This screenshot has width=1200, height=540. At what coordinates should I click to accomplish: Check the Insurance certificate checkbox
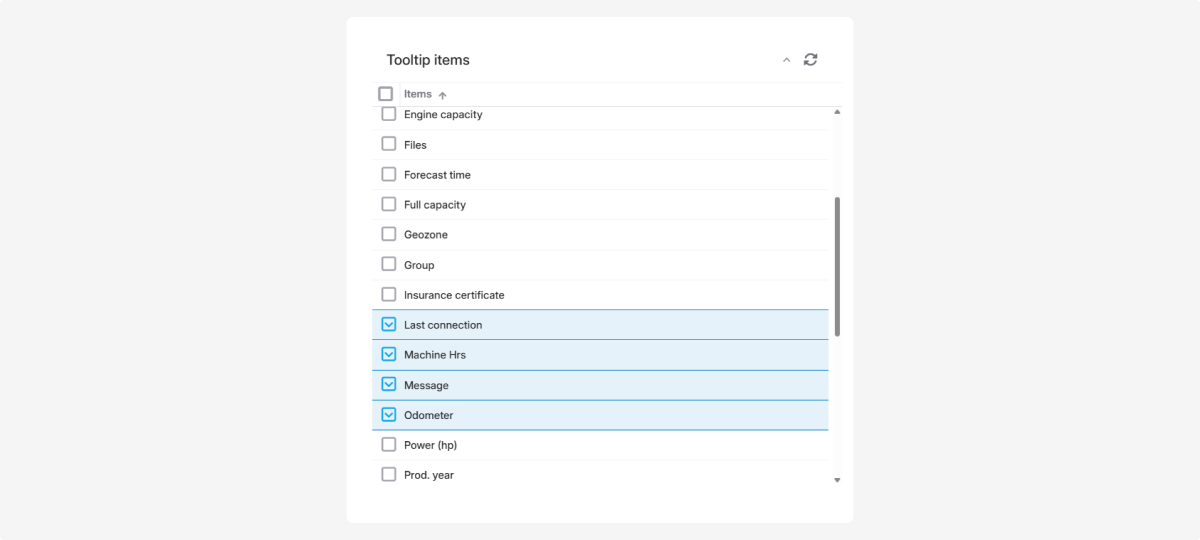click(x=389, y=294)
